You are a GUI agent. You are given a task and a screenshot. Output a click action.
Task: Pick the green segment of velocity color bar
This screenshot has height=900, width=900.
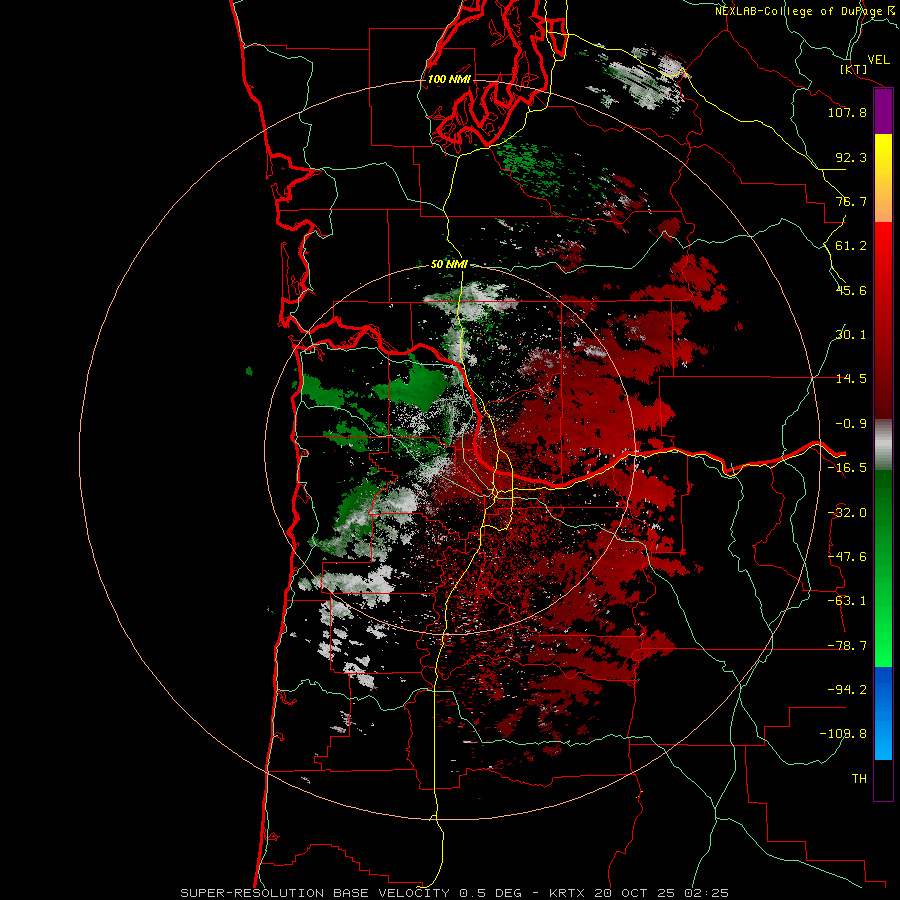883,568
